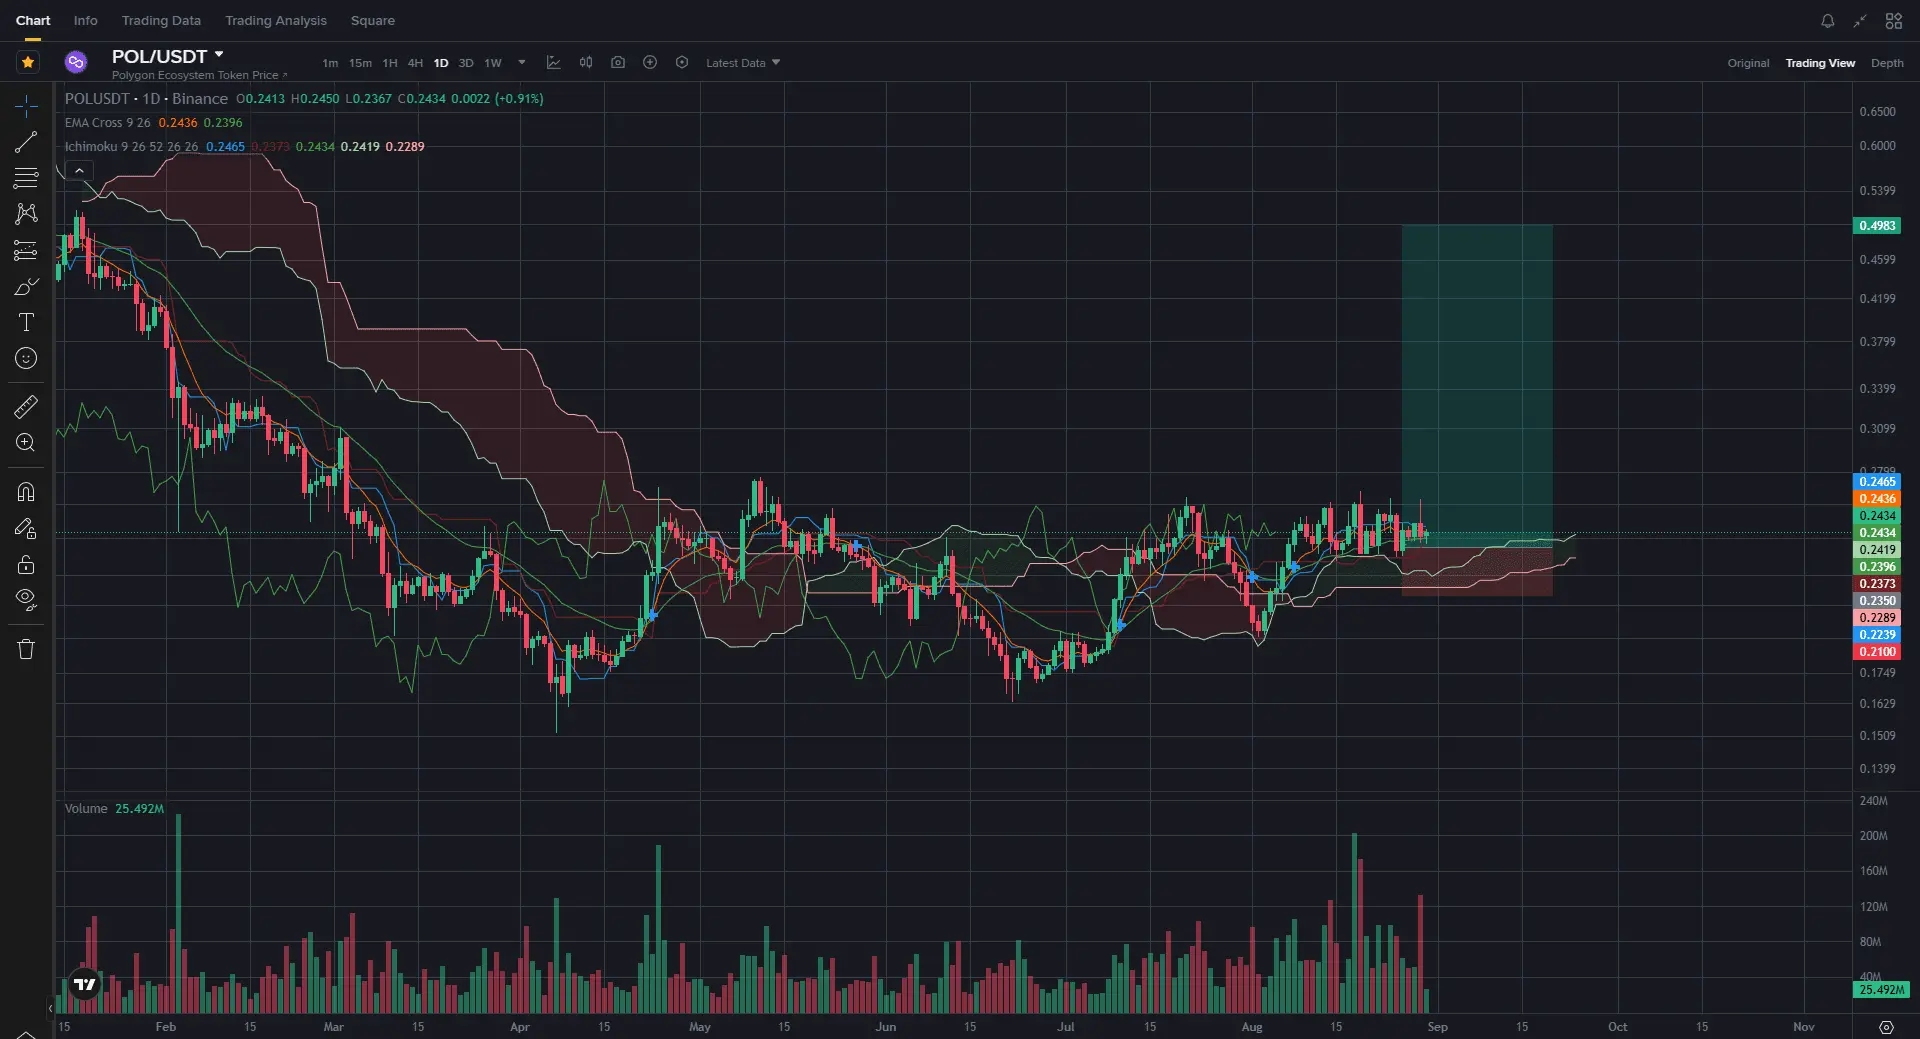Click the EMA Cross 9 26 indicator label
The width and height of the screenshot is (1920, 1039).
click(x=108, y=123)
